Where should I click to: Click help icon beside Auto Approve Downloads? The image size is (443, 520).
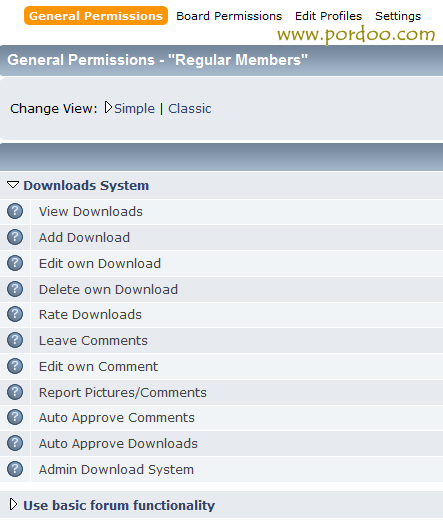click(15, 443)
